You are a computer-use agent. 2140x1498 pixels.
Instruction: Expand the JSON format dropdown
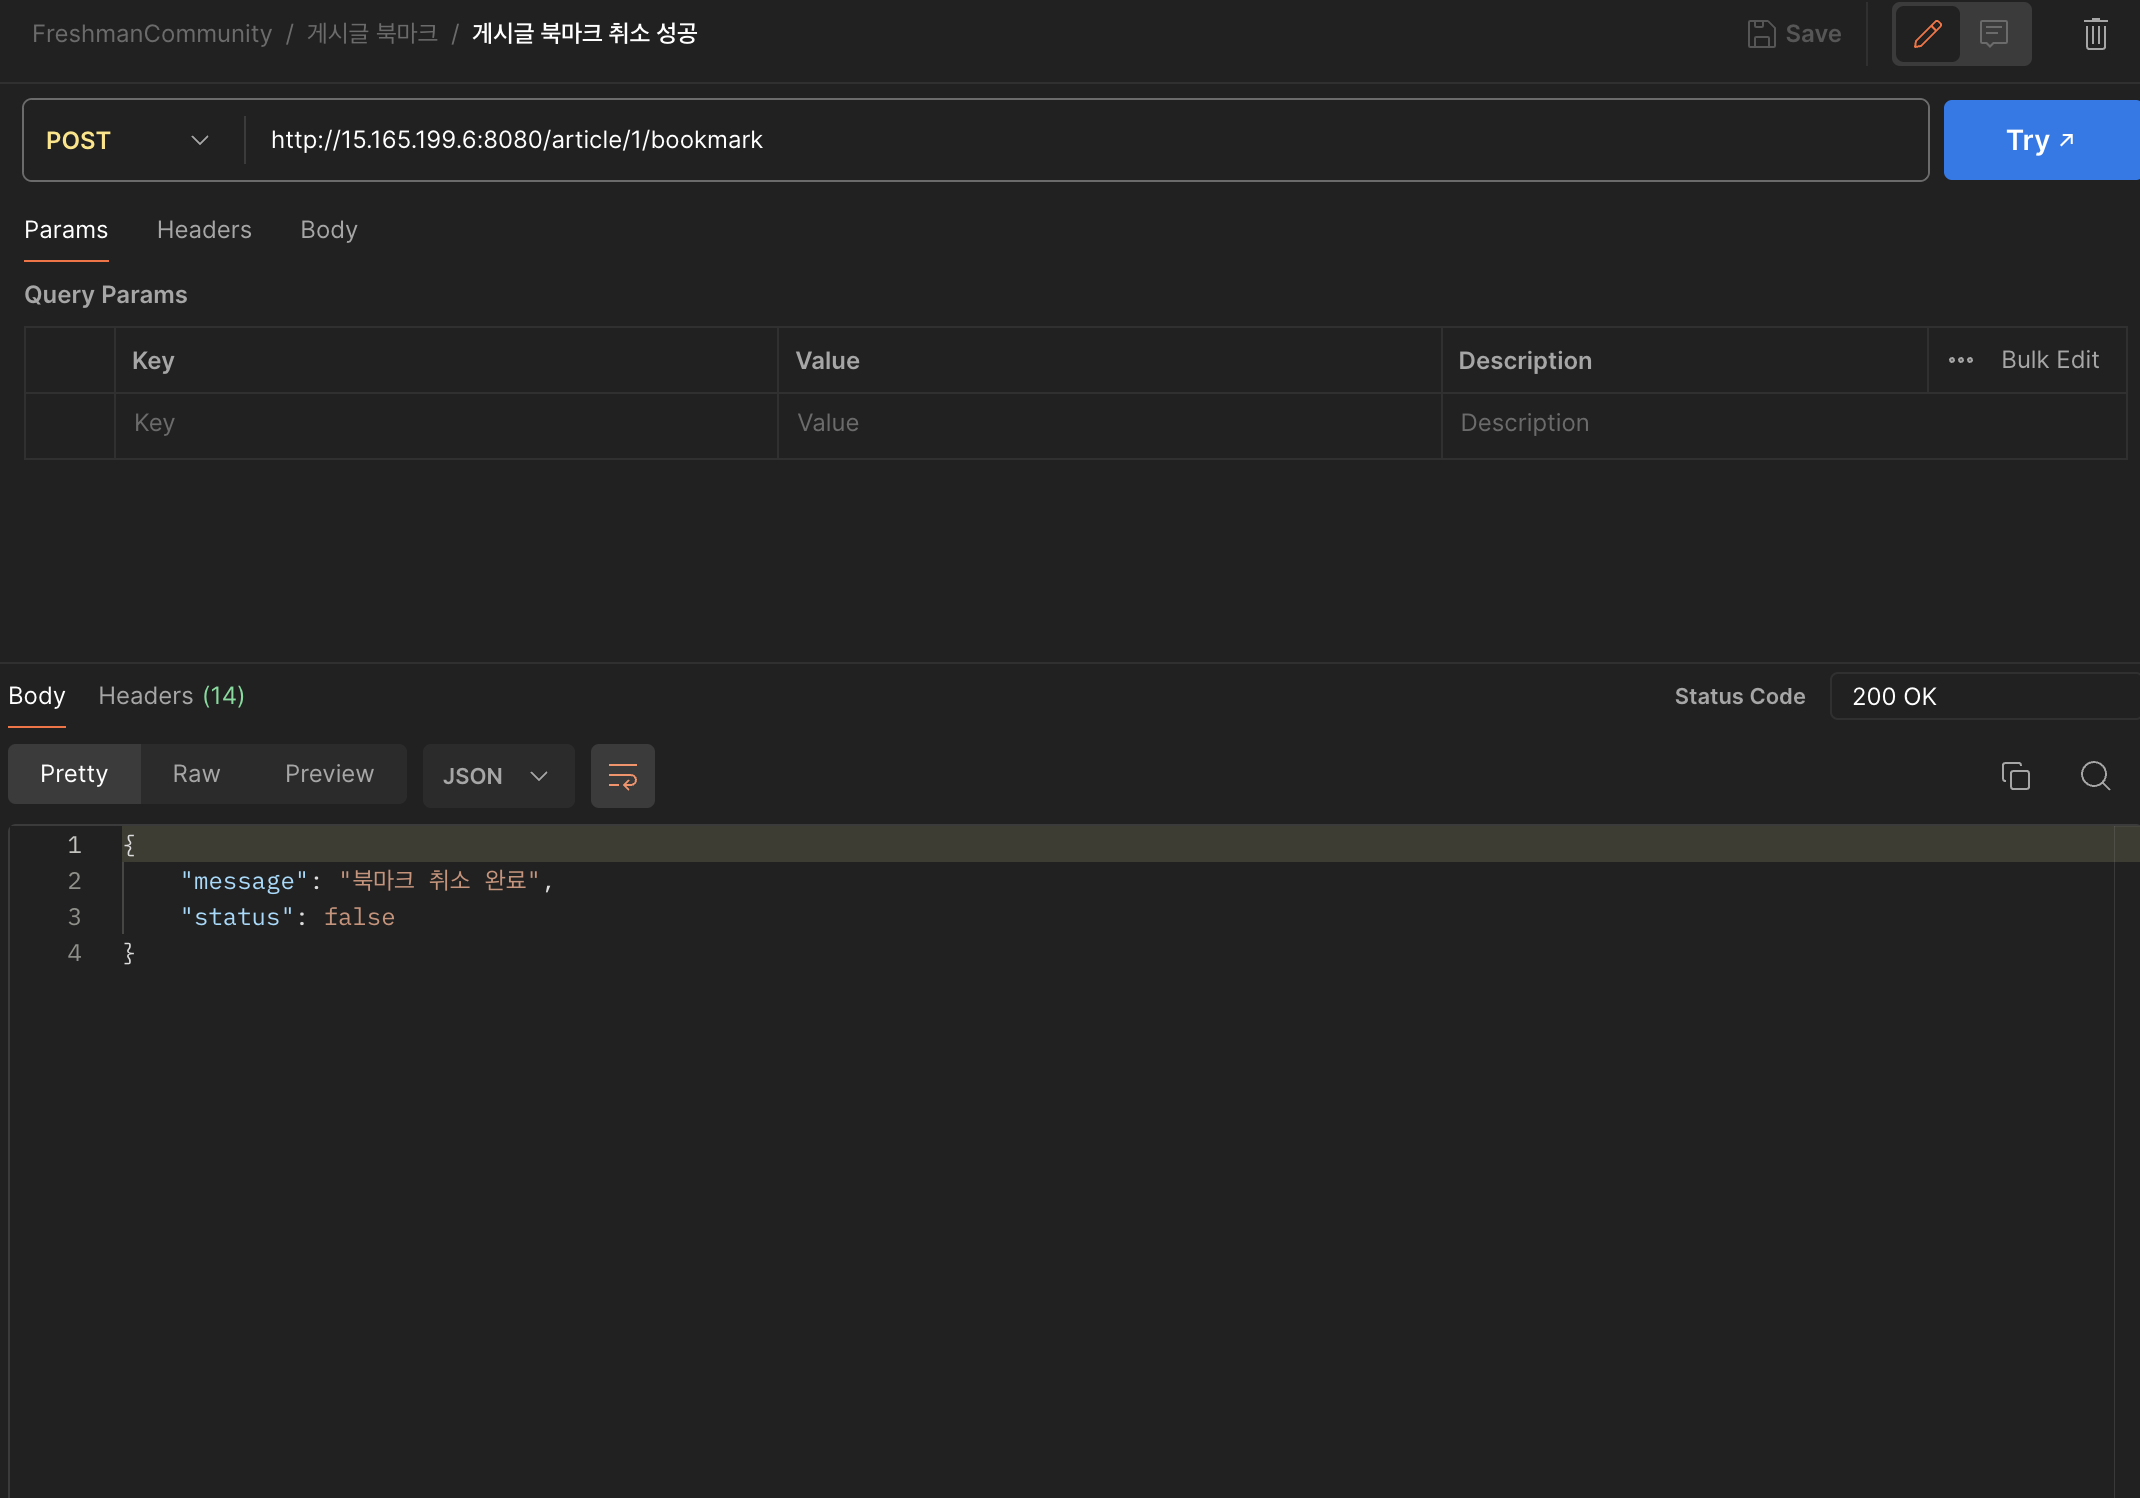497,776
